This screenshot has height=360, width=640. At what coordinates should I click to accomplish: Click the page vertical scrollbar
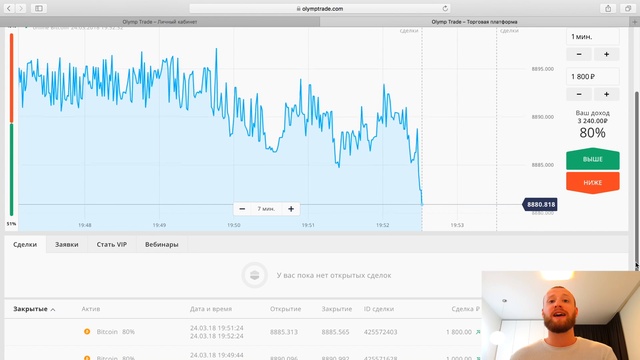pyautogui.click(x=636, y=180)
